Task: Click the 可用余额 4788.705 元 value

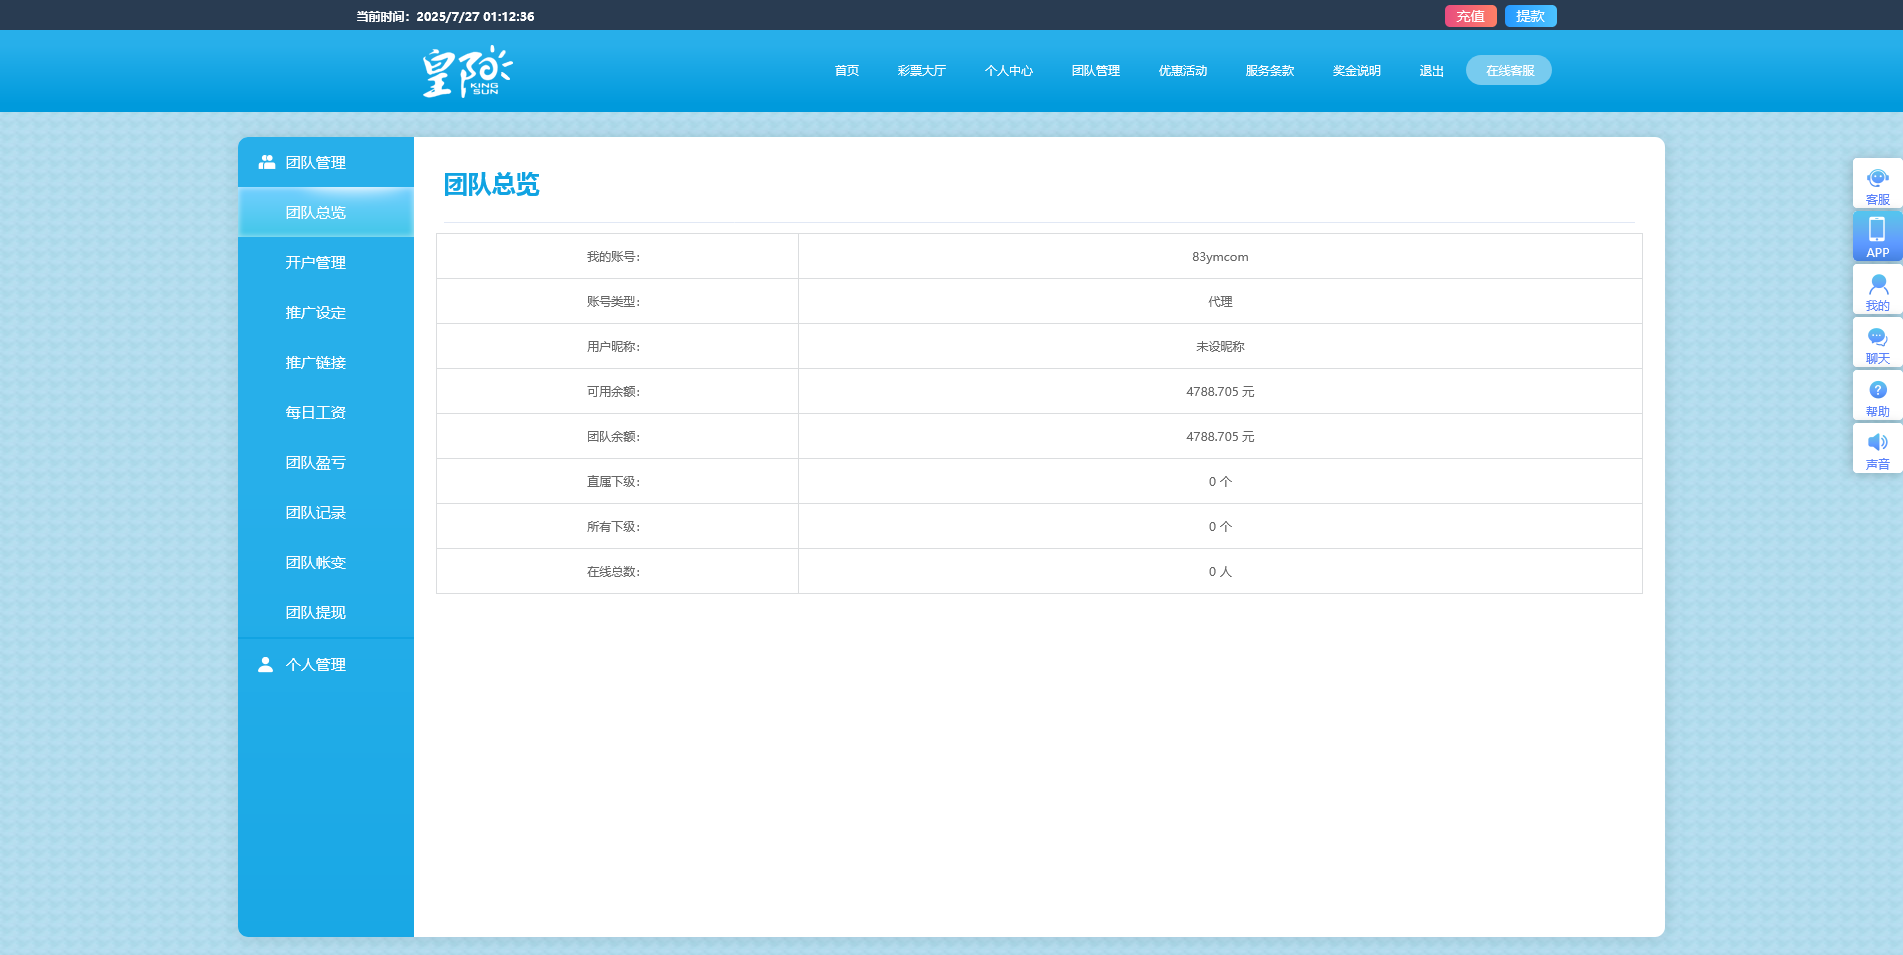Action: click(1220, 392)
